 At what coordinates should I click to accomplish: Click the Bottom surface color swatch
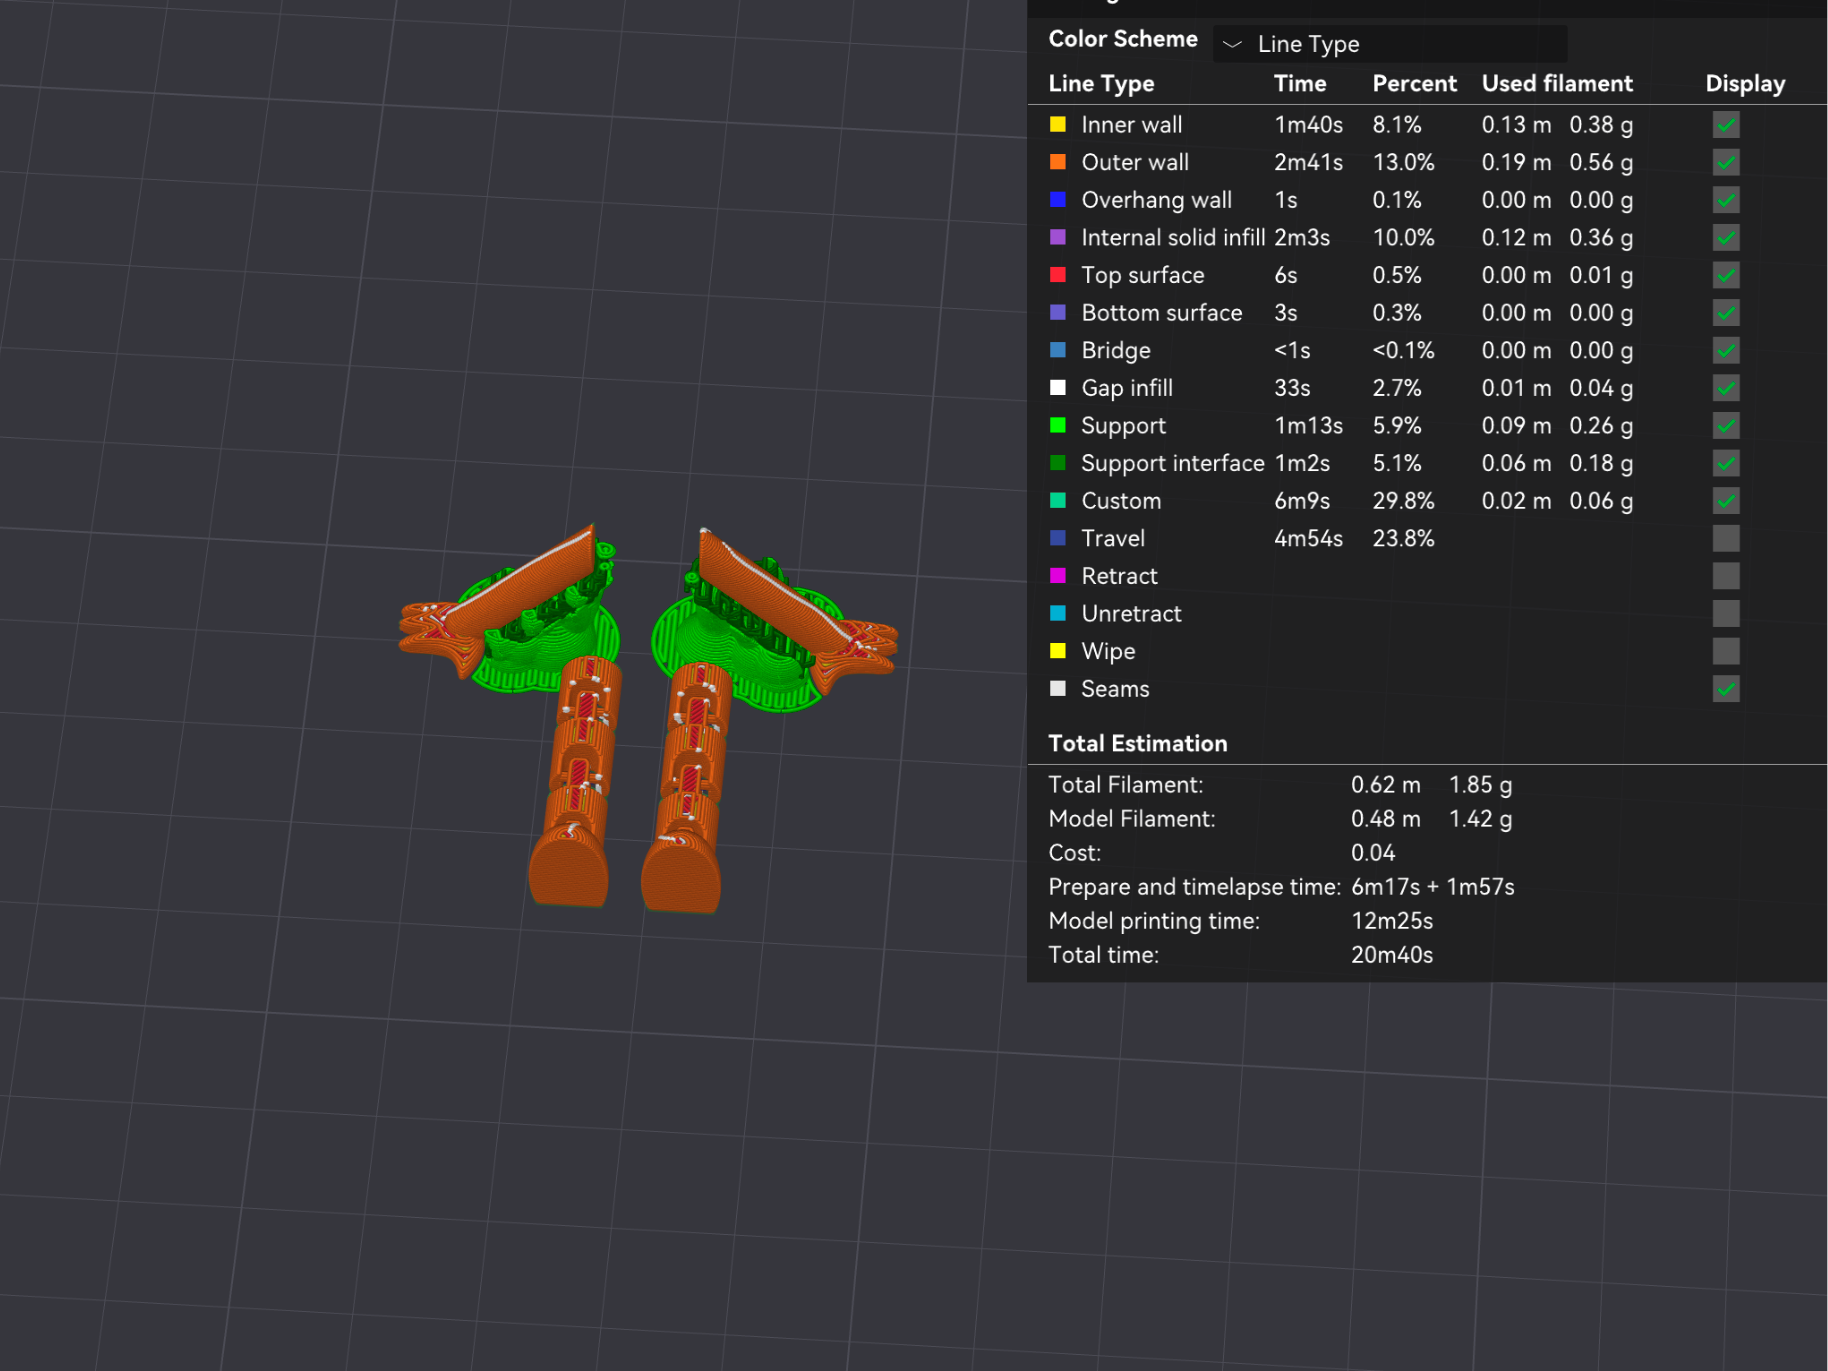pyautogui.click(x=1057, y=312)
